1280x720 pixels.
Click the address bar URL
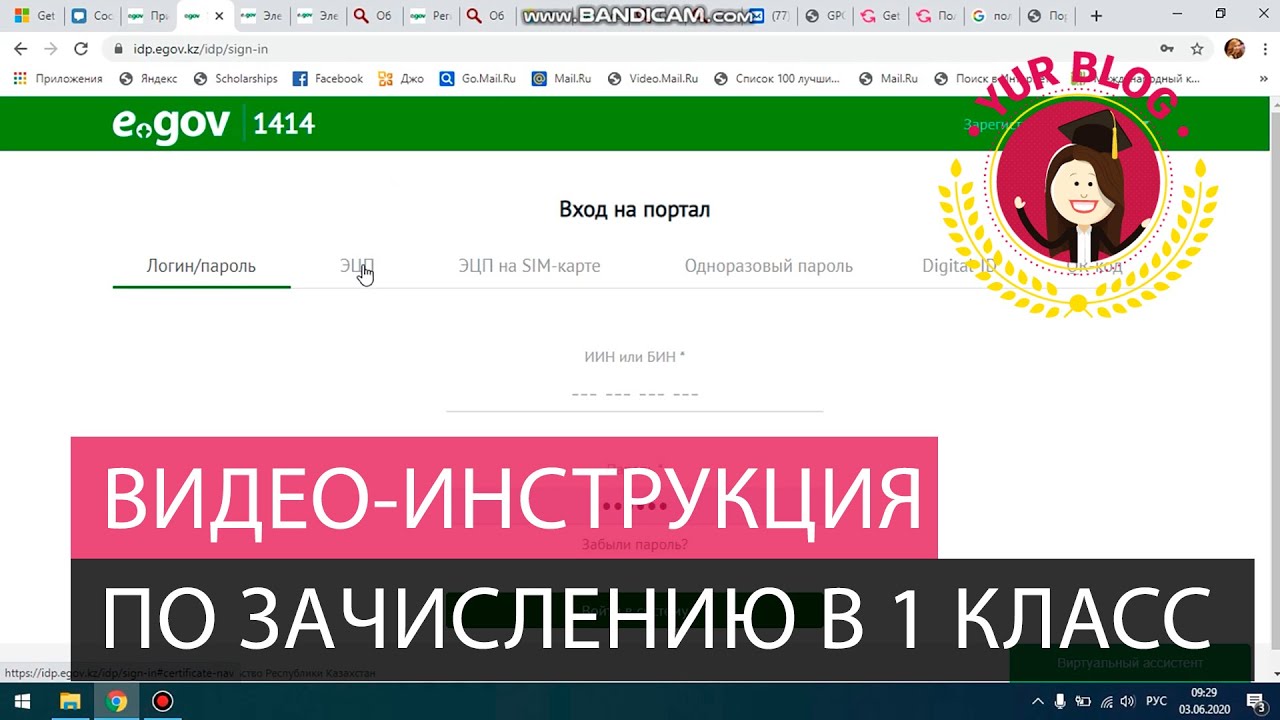(200, 49)
